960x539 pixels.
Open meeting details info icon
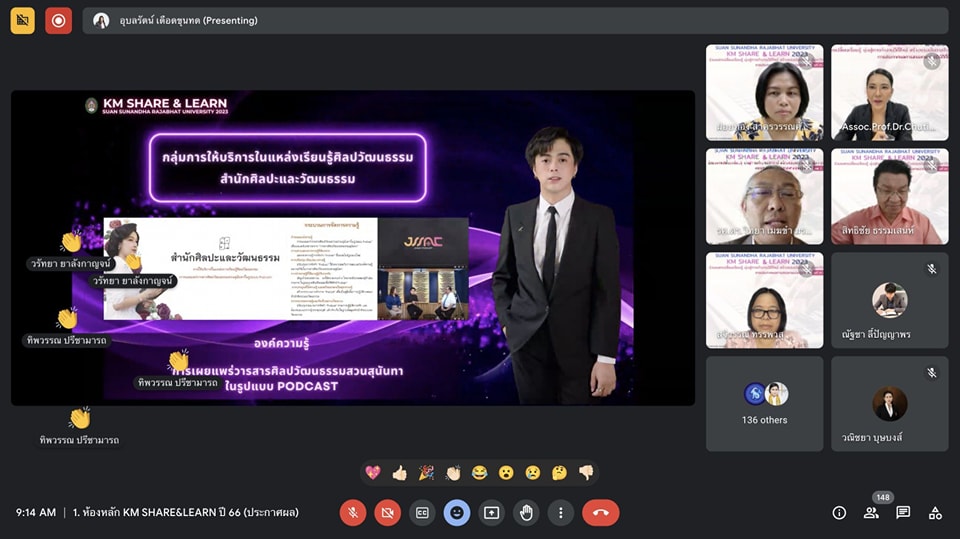coord(839,512)
